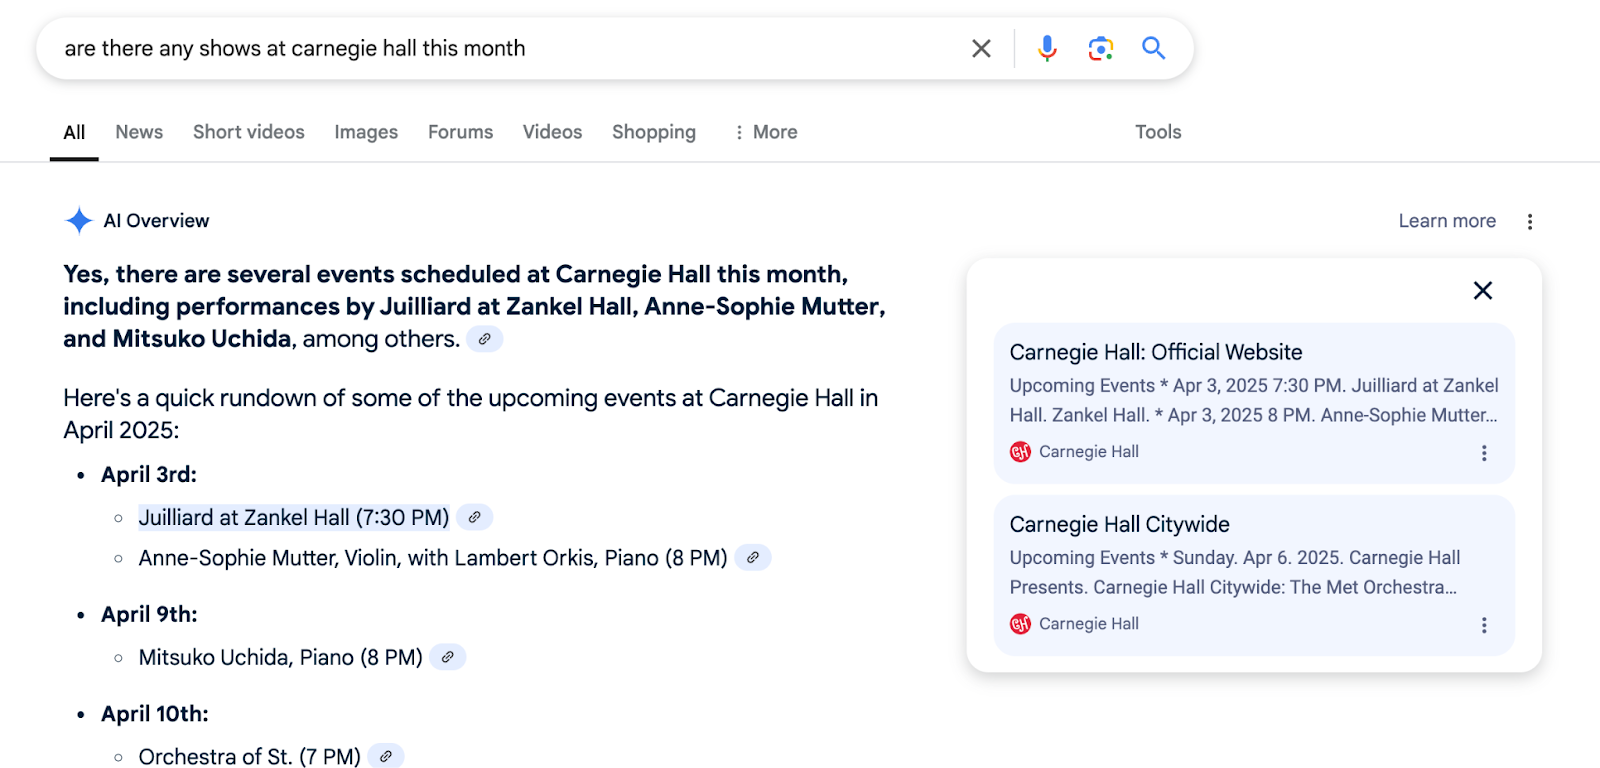Viewport: 1600px width, 768px height.
Task: Start voice search with the microphone icon
Action: coord(1047,48)
